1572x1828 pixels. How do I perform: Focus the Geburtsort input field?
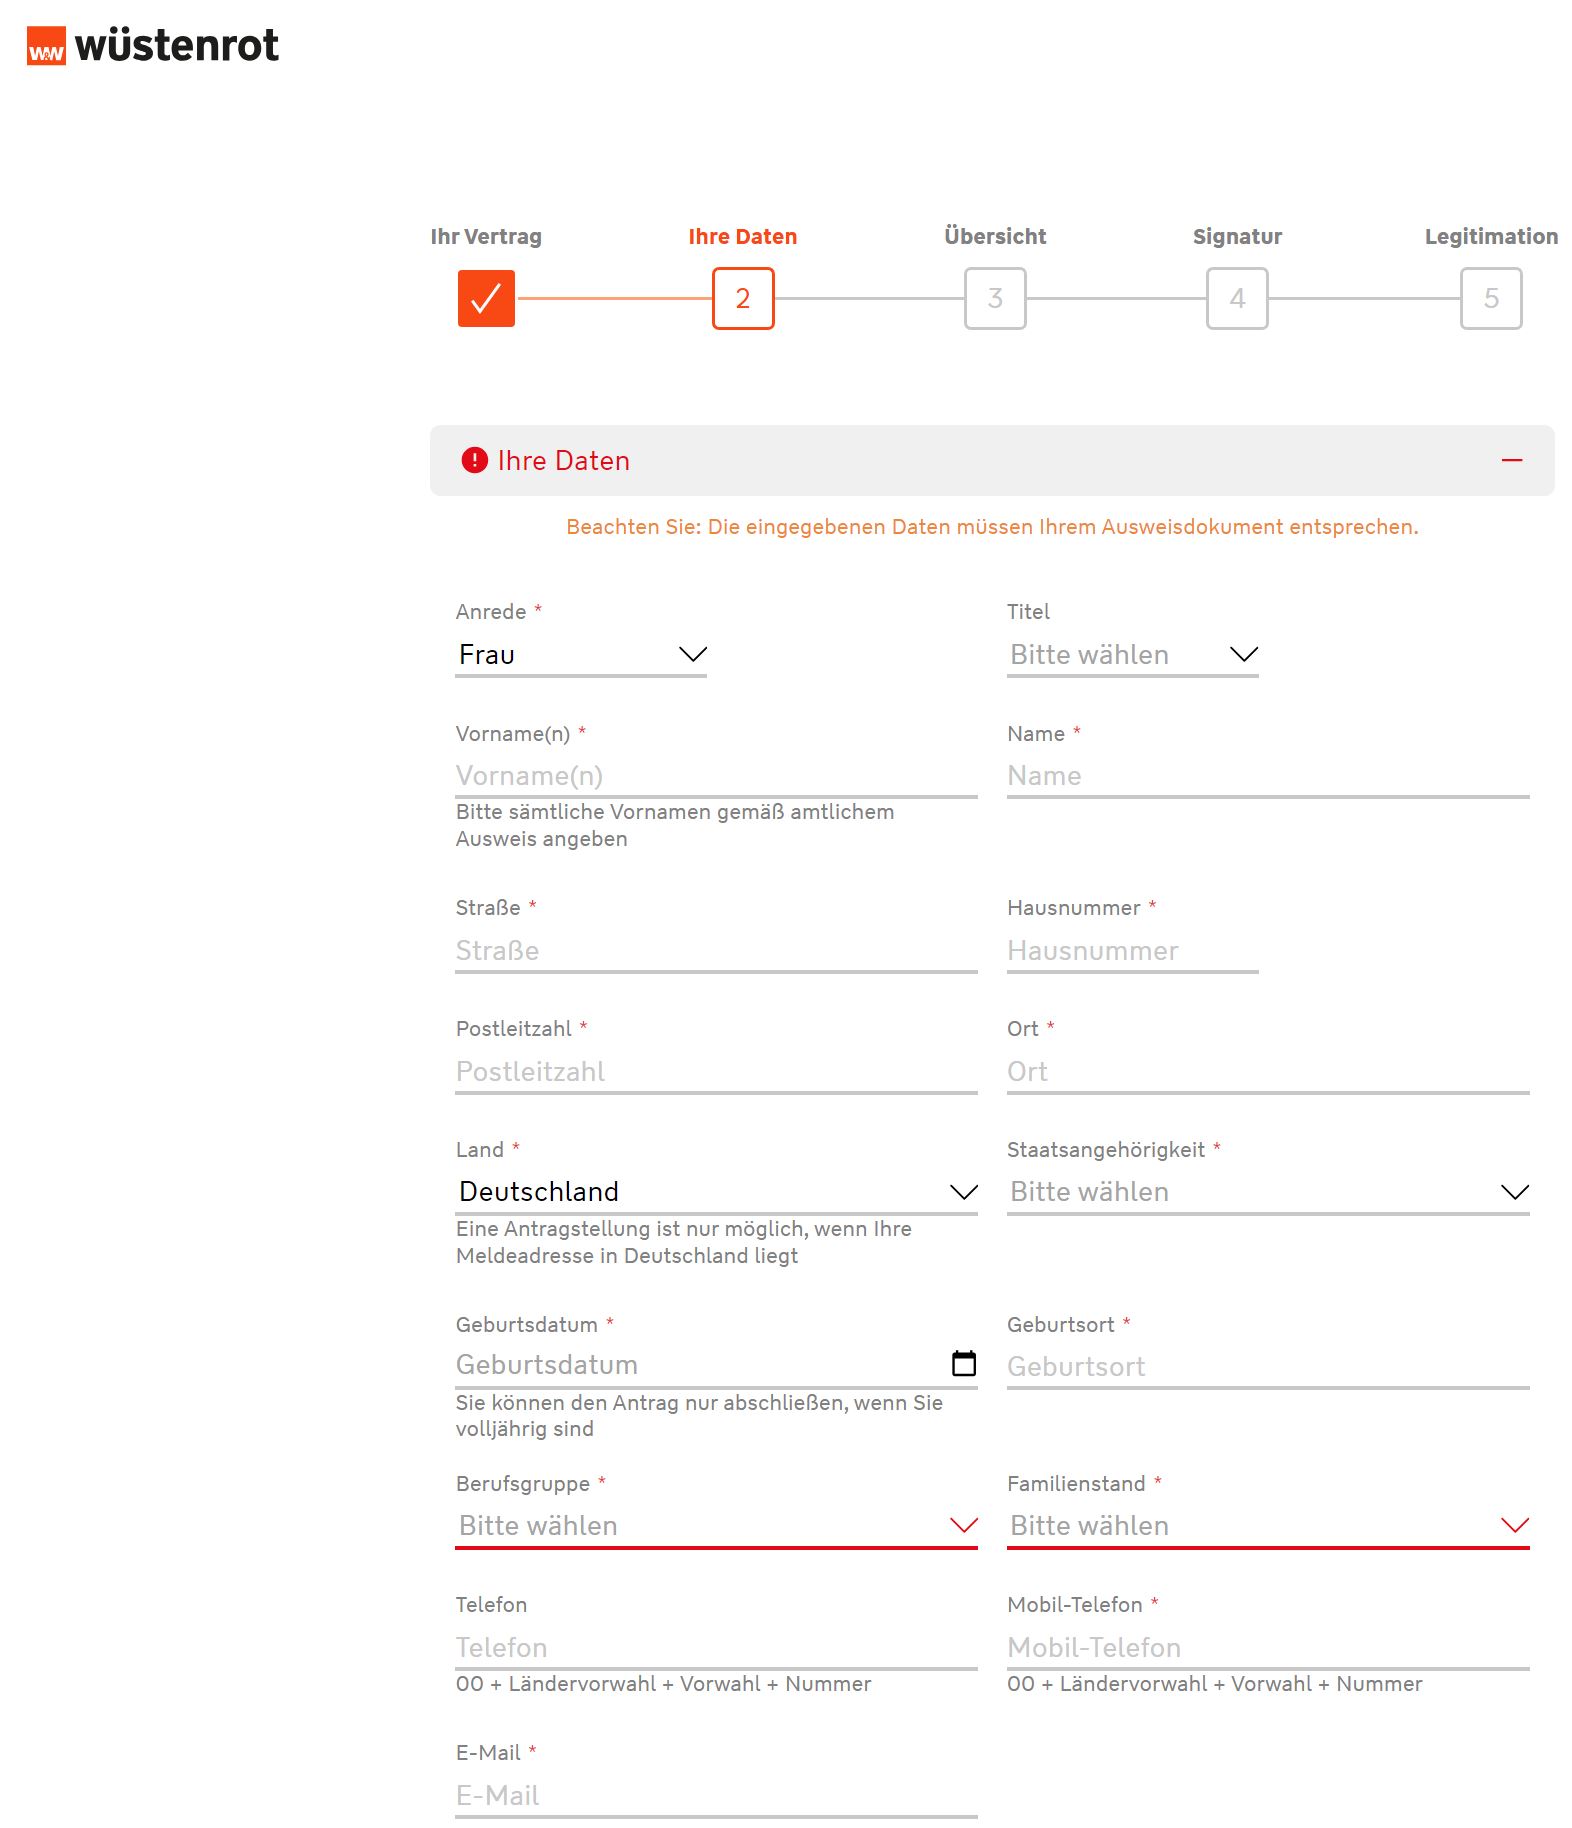(1268, 1367)
